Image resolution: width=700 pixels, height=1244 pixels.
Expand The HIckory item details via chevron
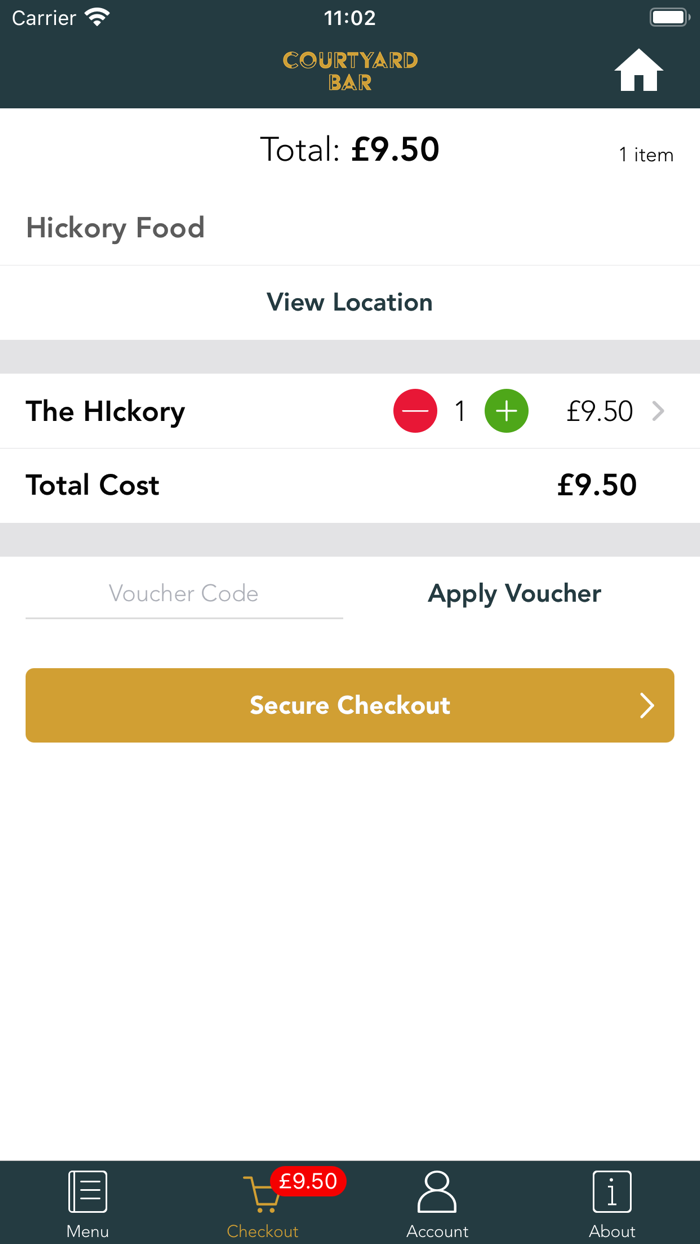click(x=658, y=411)
